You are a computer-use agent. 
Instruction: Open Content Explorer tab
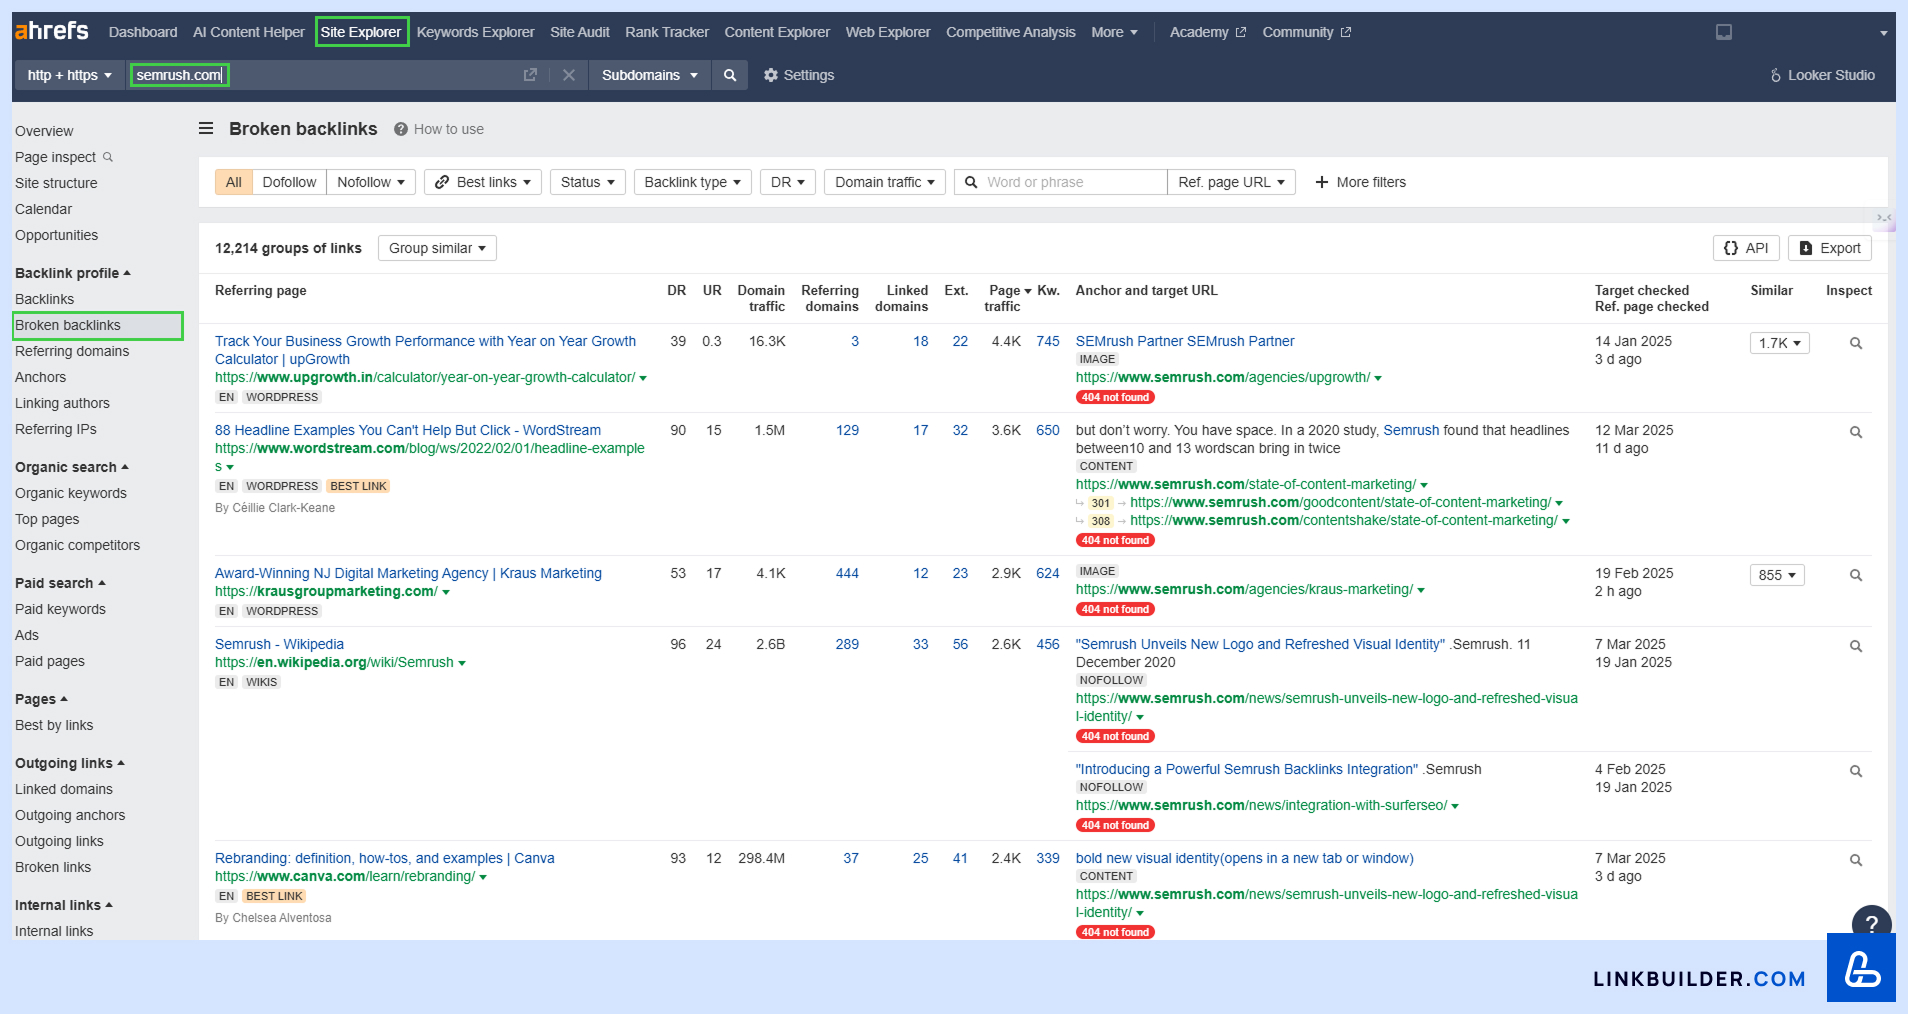777,32
